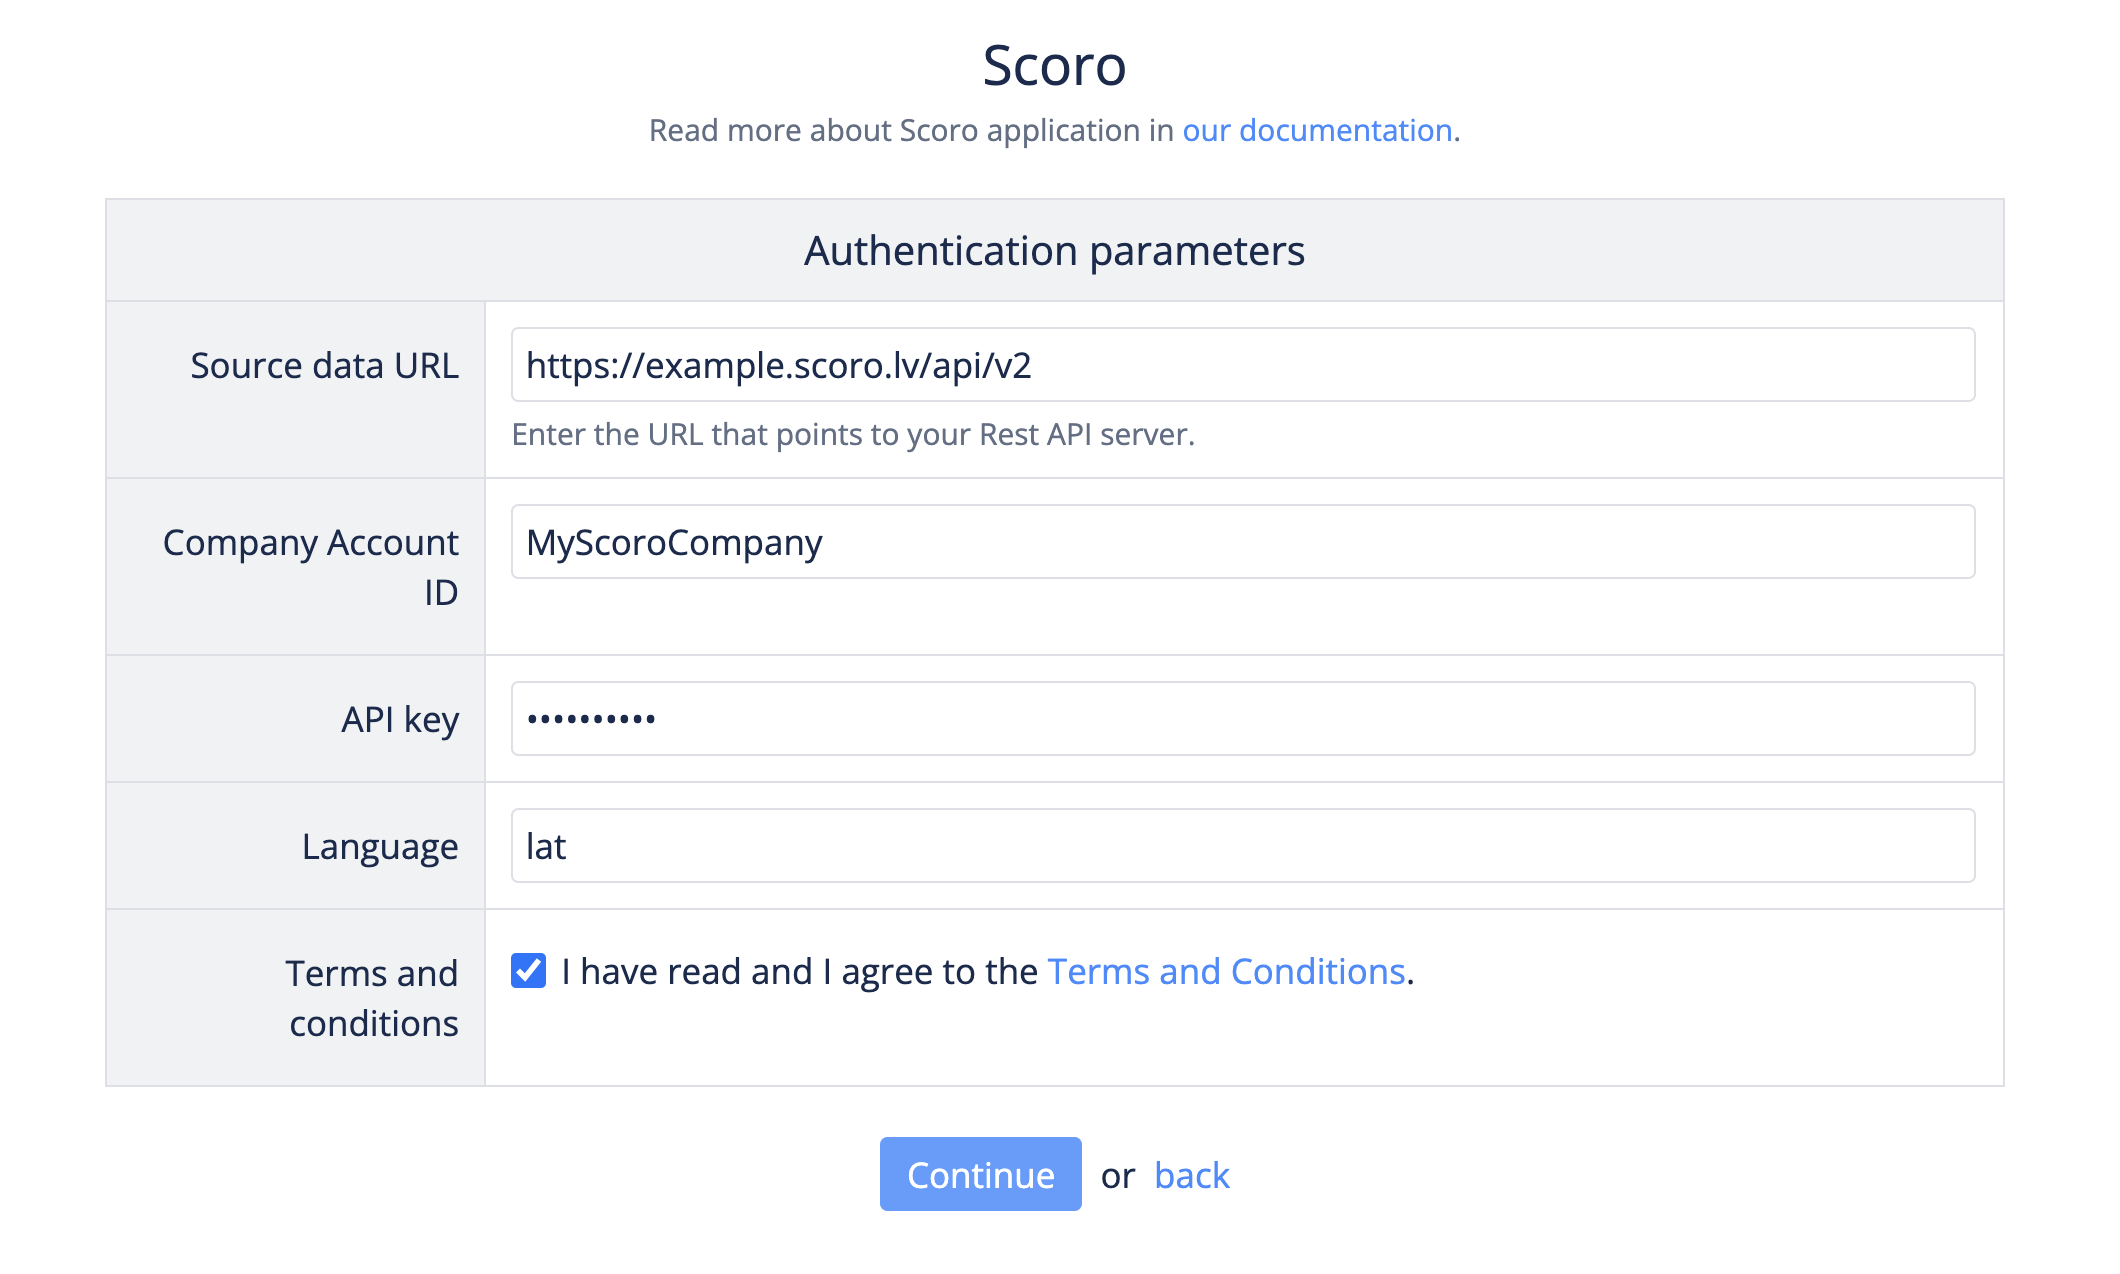Click the 'Language' field label
The image size is (2120, 1274).
pyautogui.click(x=380, y=847)
